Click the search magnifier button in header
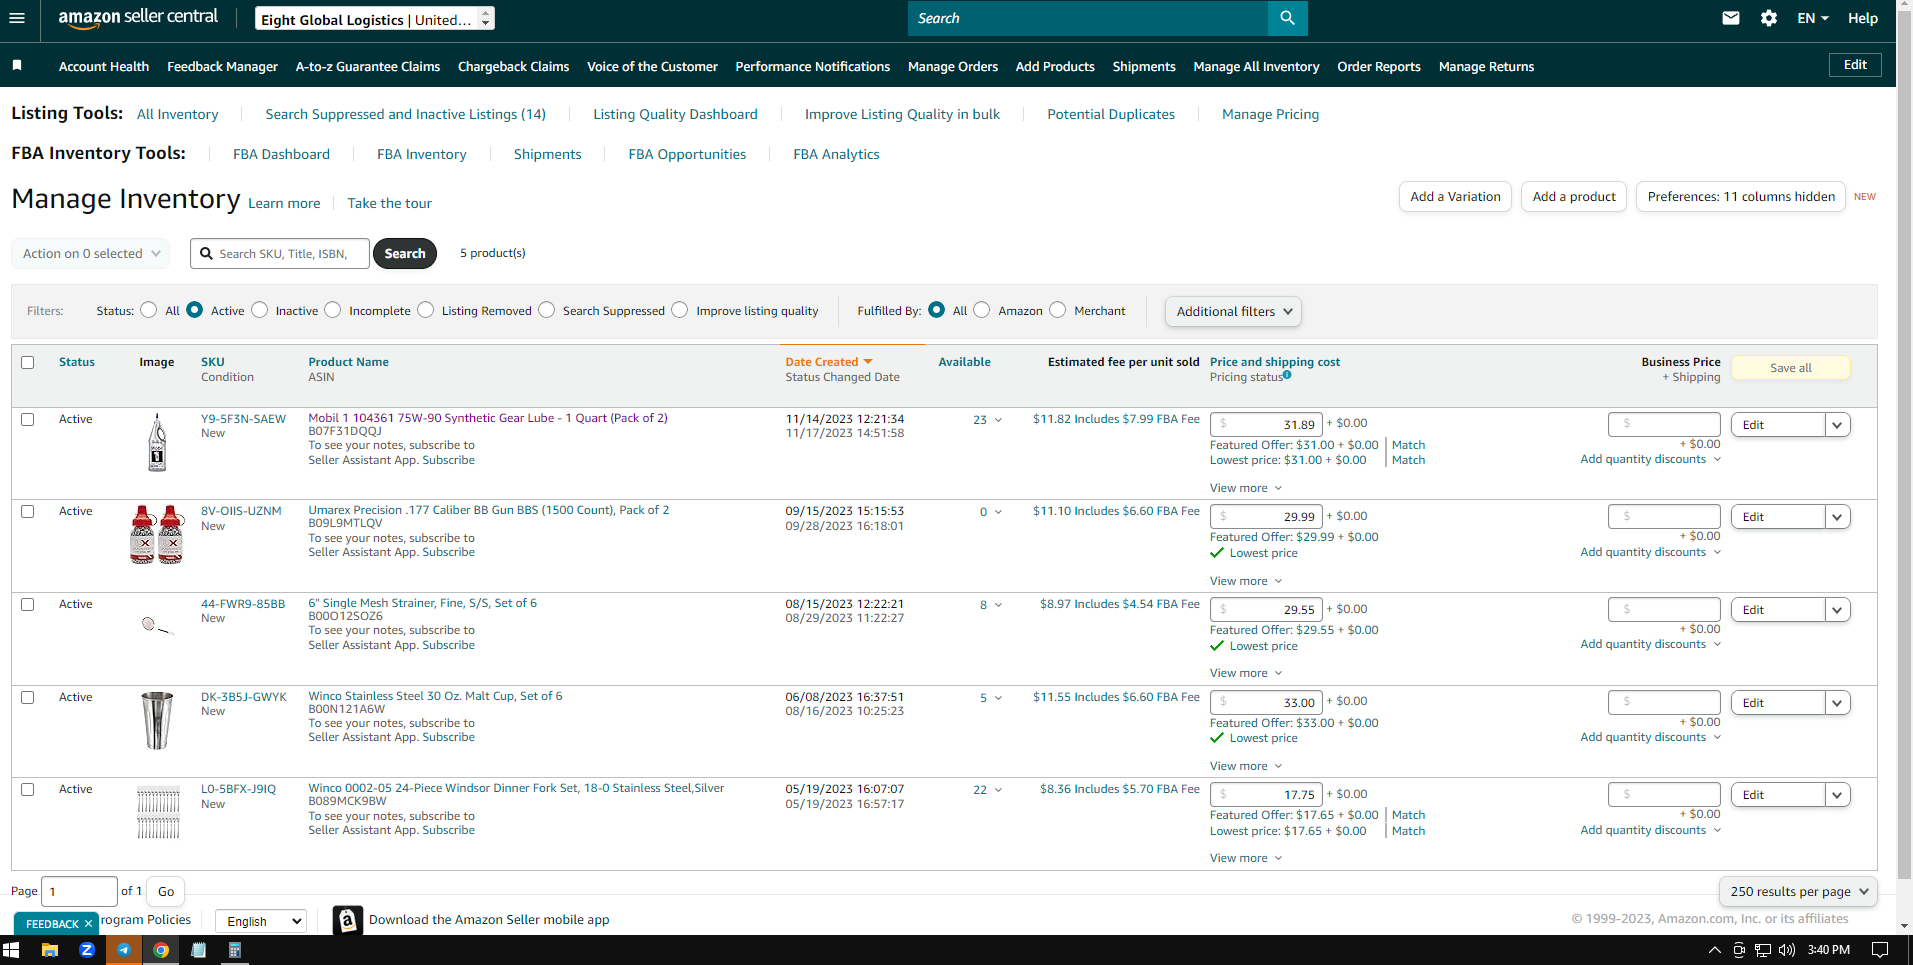Image resolution: width=1913 pixels, height=965 pixels. tap(1287, 18)
